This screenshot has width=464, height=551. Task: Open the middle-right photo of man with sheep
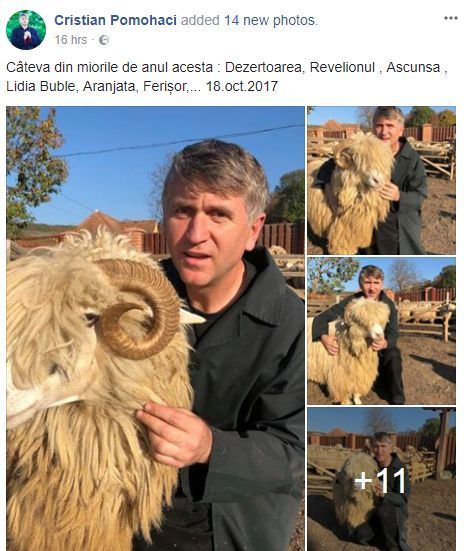point(381,331)
